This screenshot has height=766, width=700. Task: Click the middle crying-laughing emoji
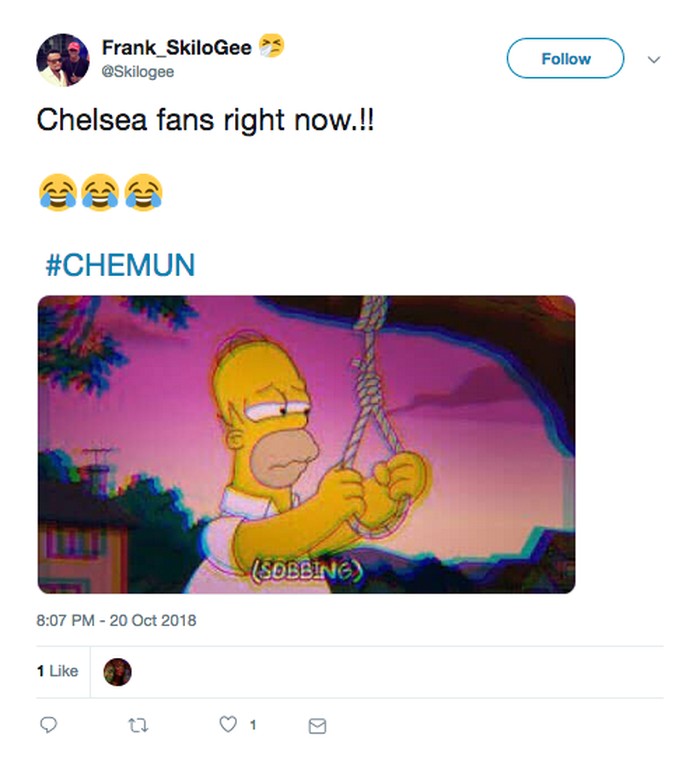click(x=100, y=193)
